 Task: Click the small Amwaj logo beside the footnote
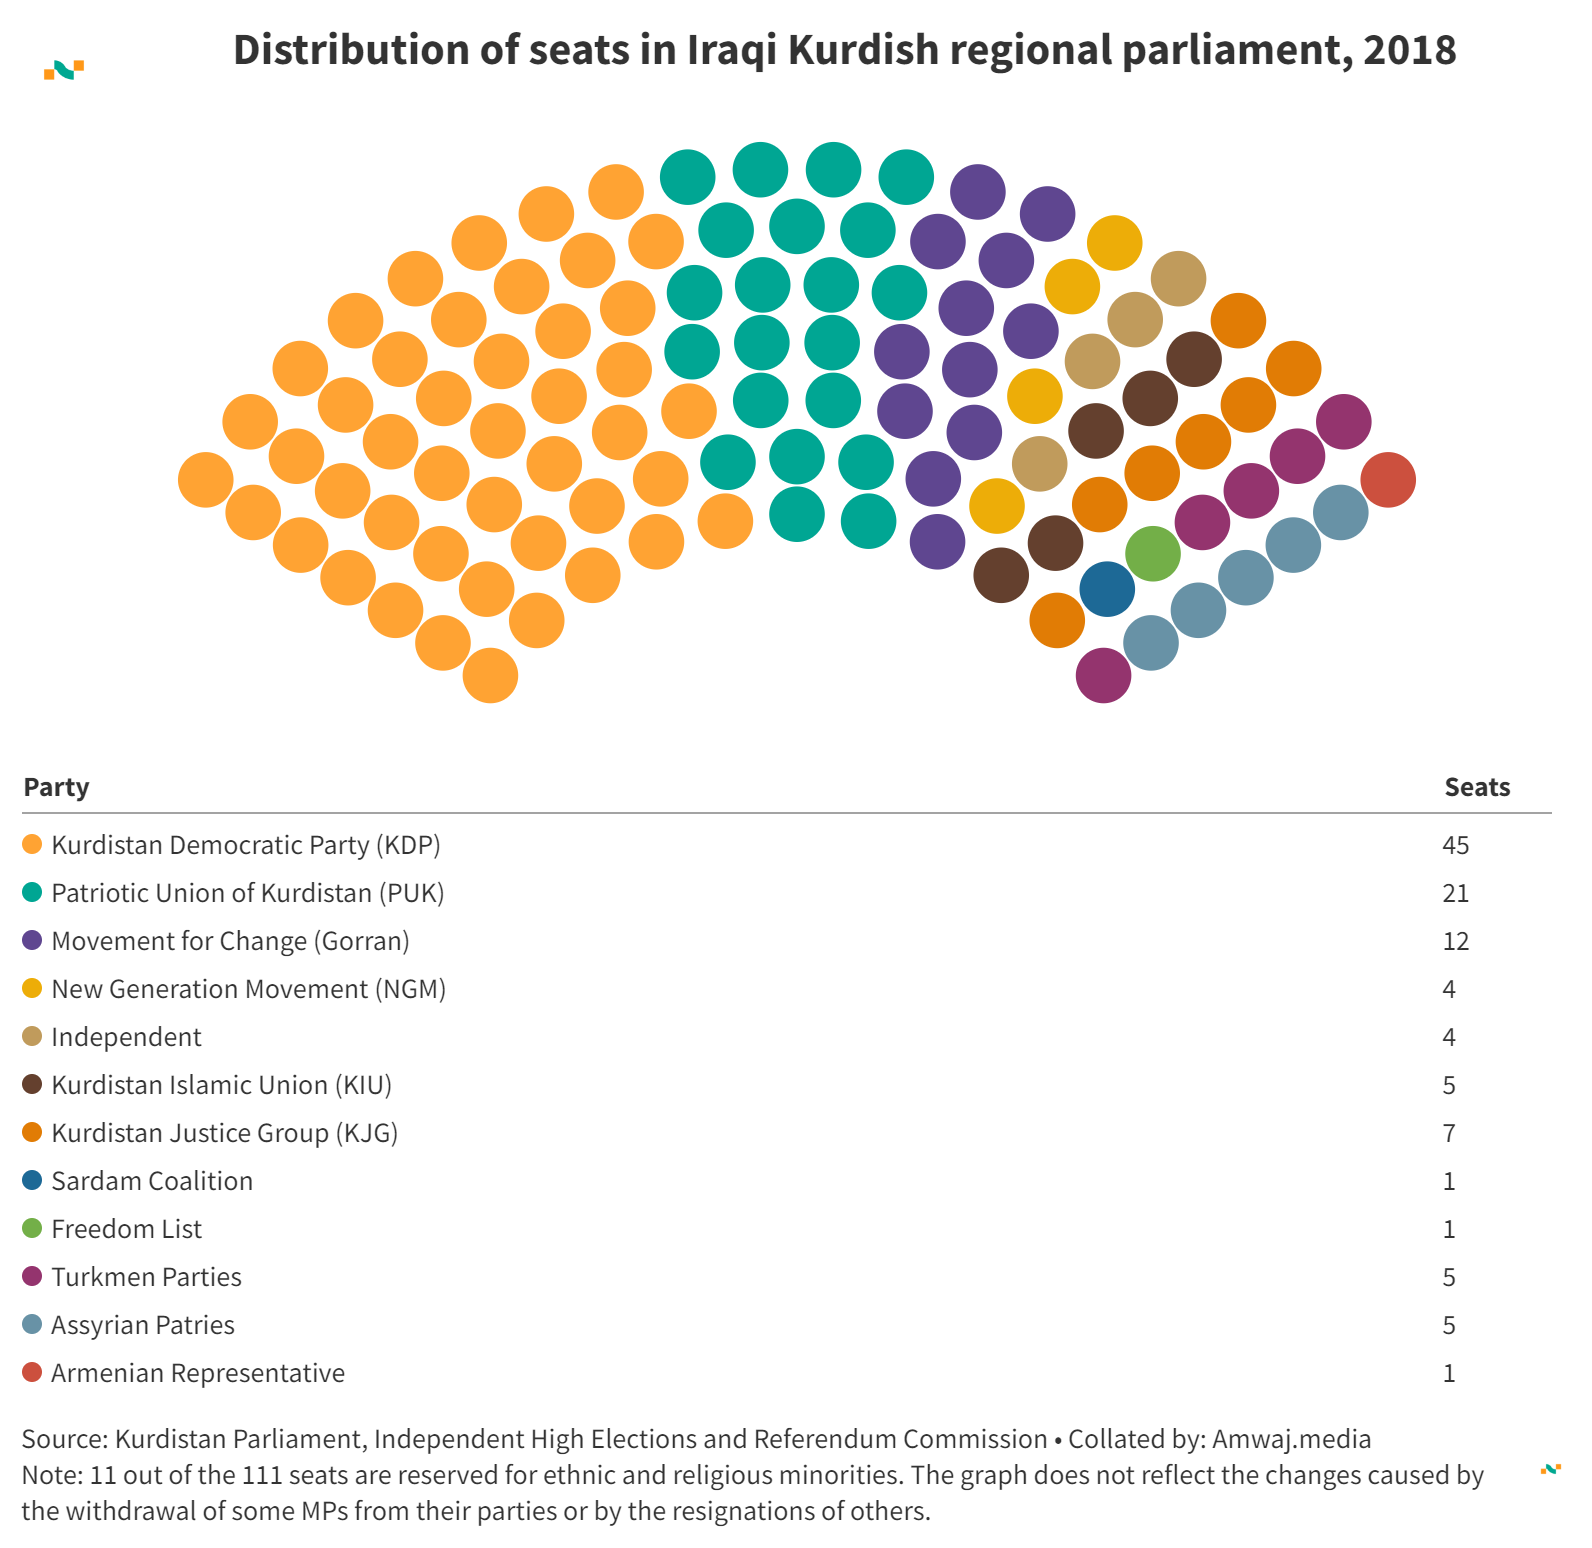[1551, 1469]
